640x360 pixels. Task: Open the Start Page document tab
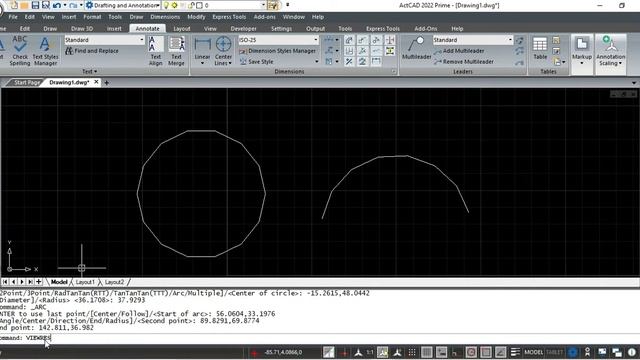[x=27, y=82]
